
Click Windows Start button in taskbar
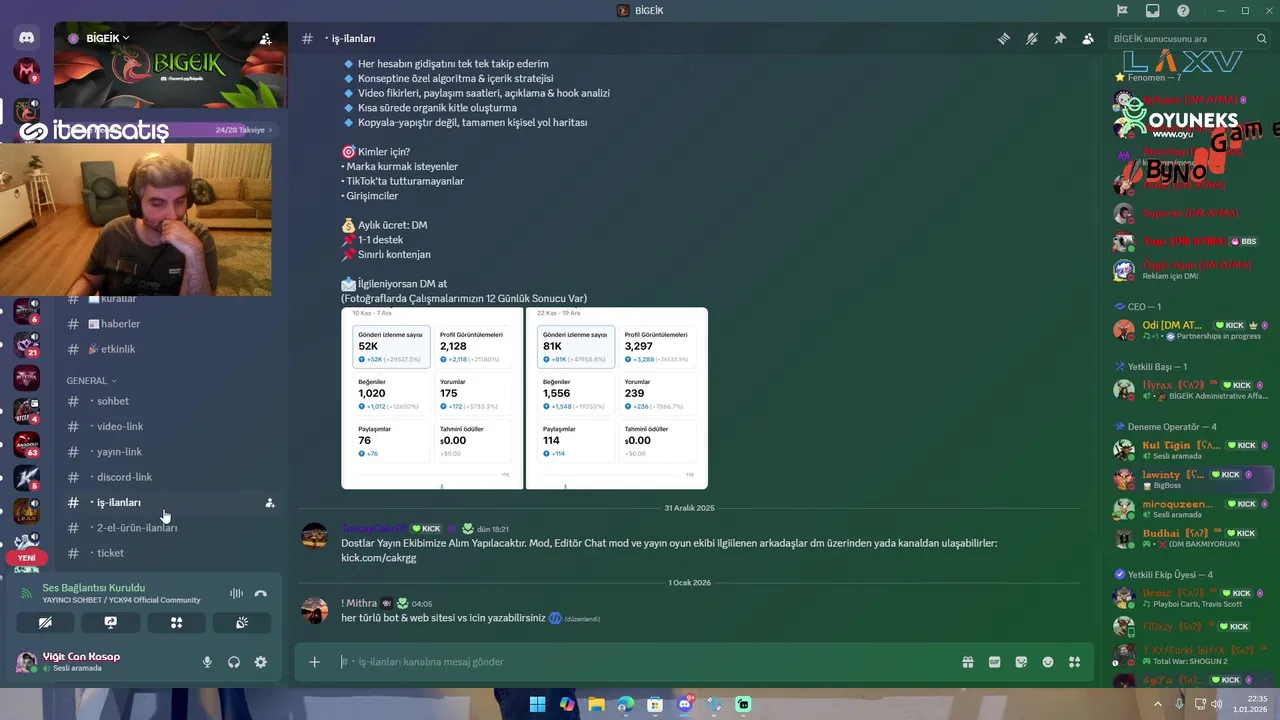[537, 704]
